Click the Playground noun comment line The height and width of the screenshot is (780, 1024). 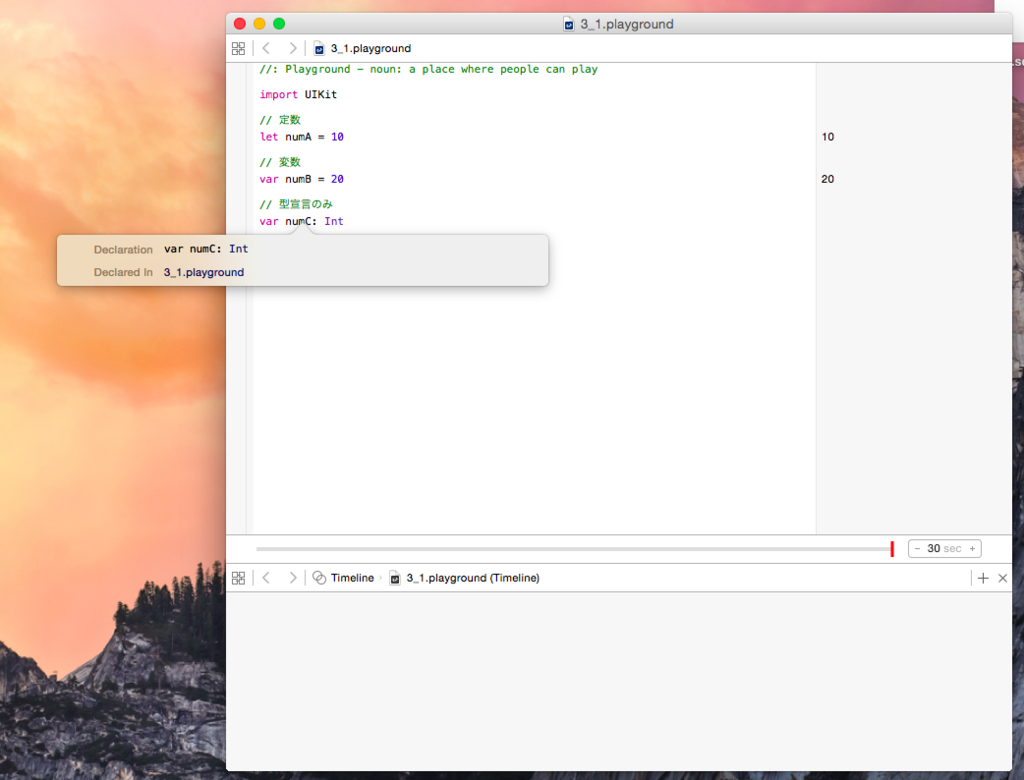pyautogui.click(x=428, y=69)
